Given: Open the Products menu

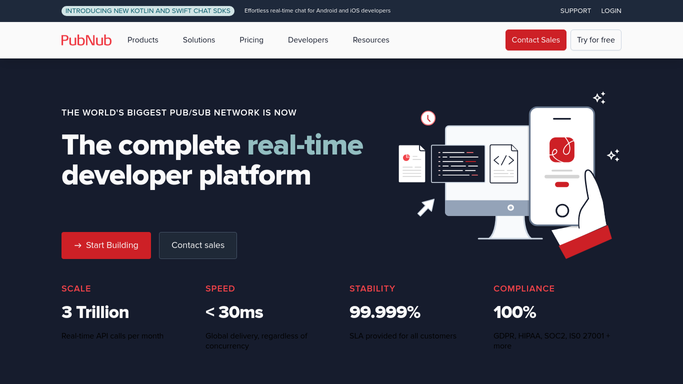Looking at the screenshot, I should [x=143, y=40].
